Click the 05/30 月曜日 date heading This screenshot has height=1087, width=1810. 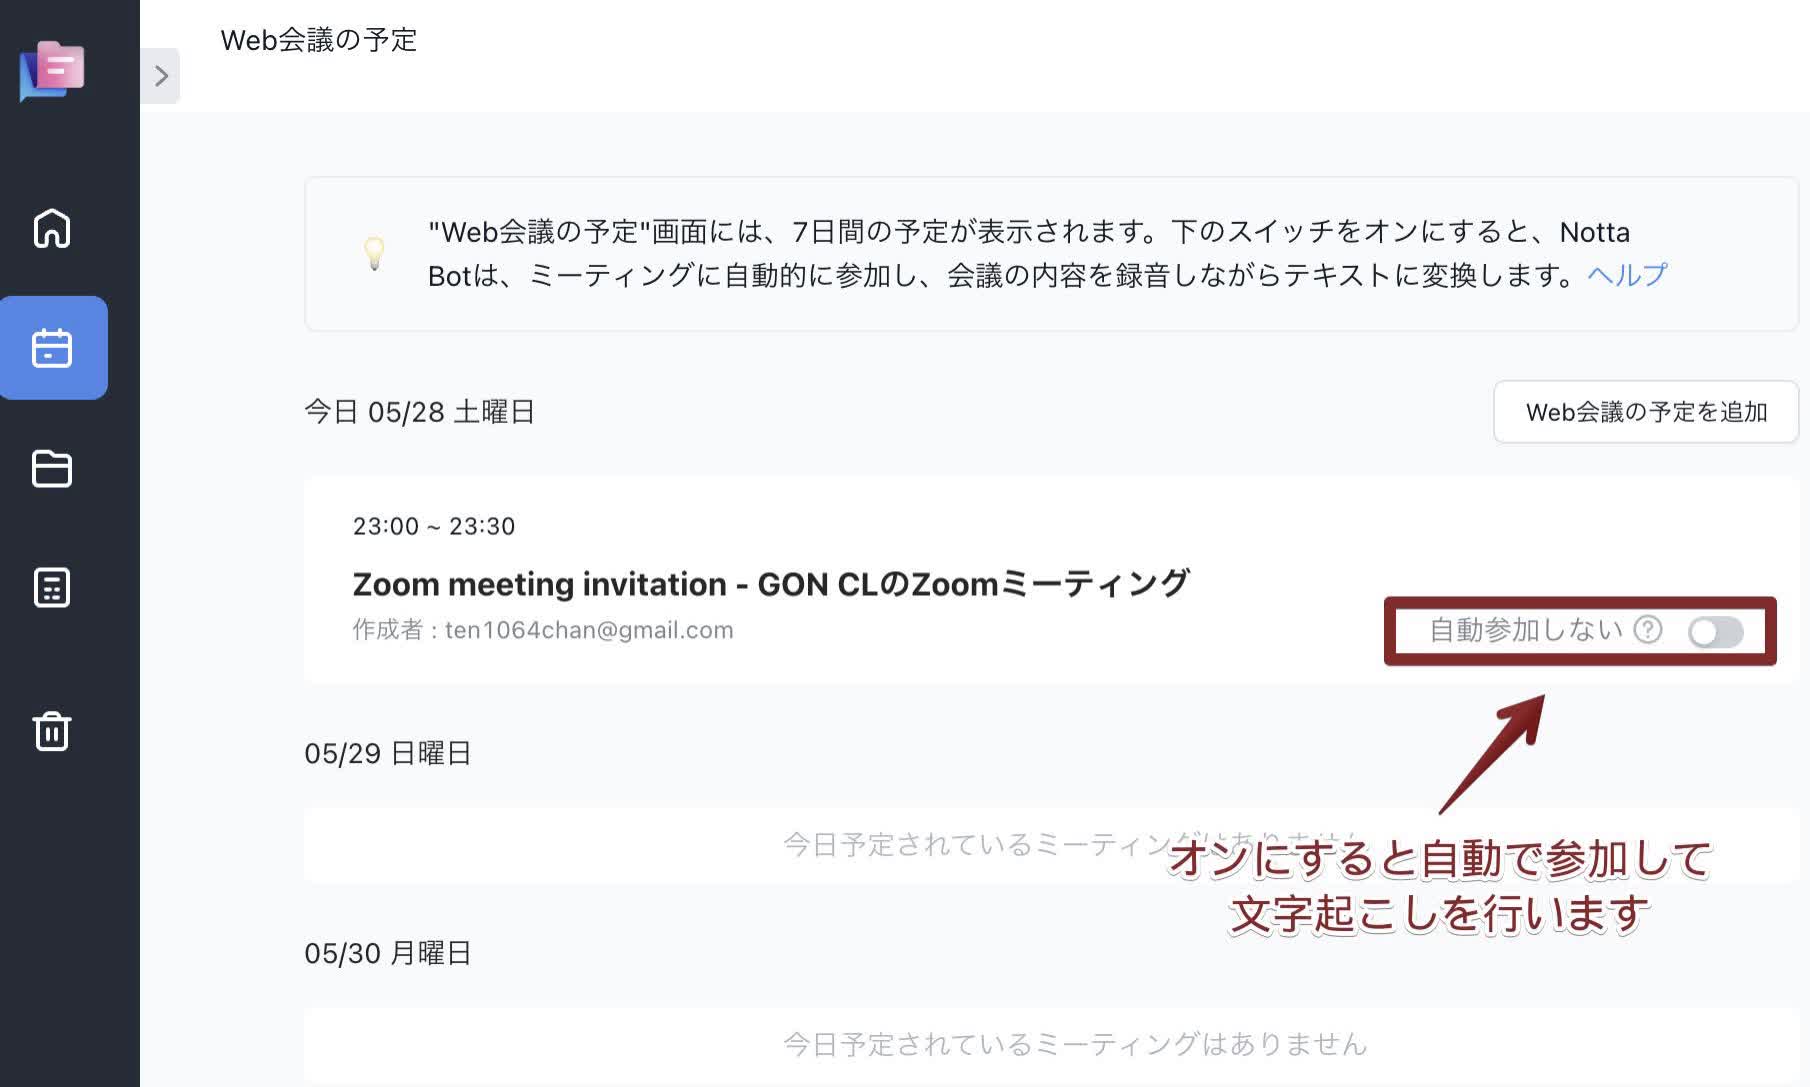coord(388,953)
